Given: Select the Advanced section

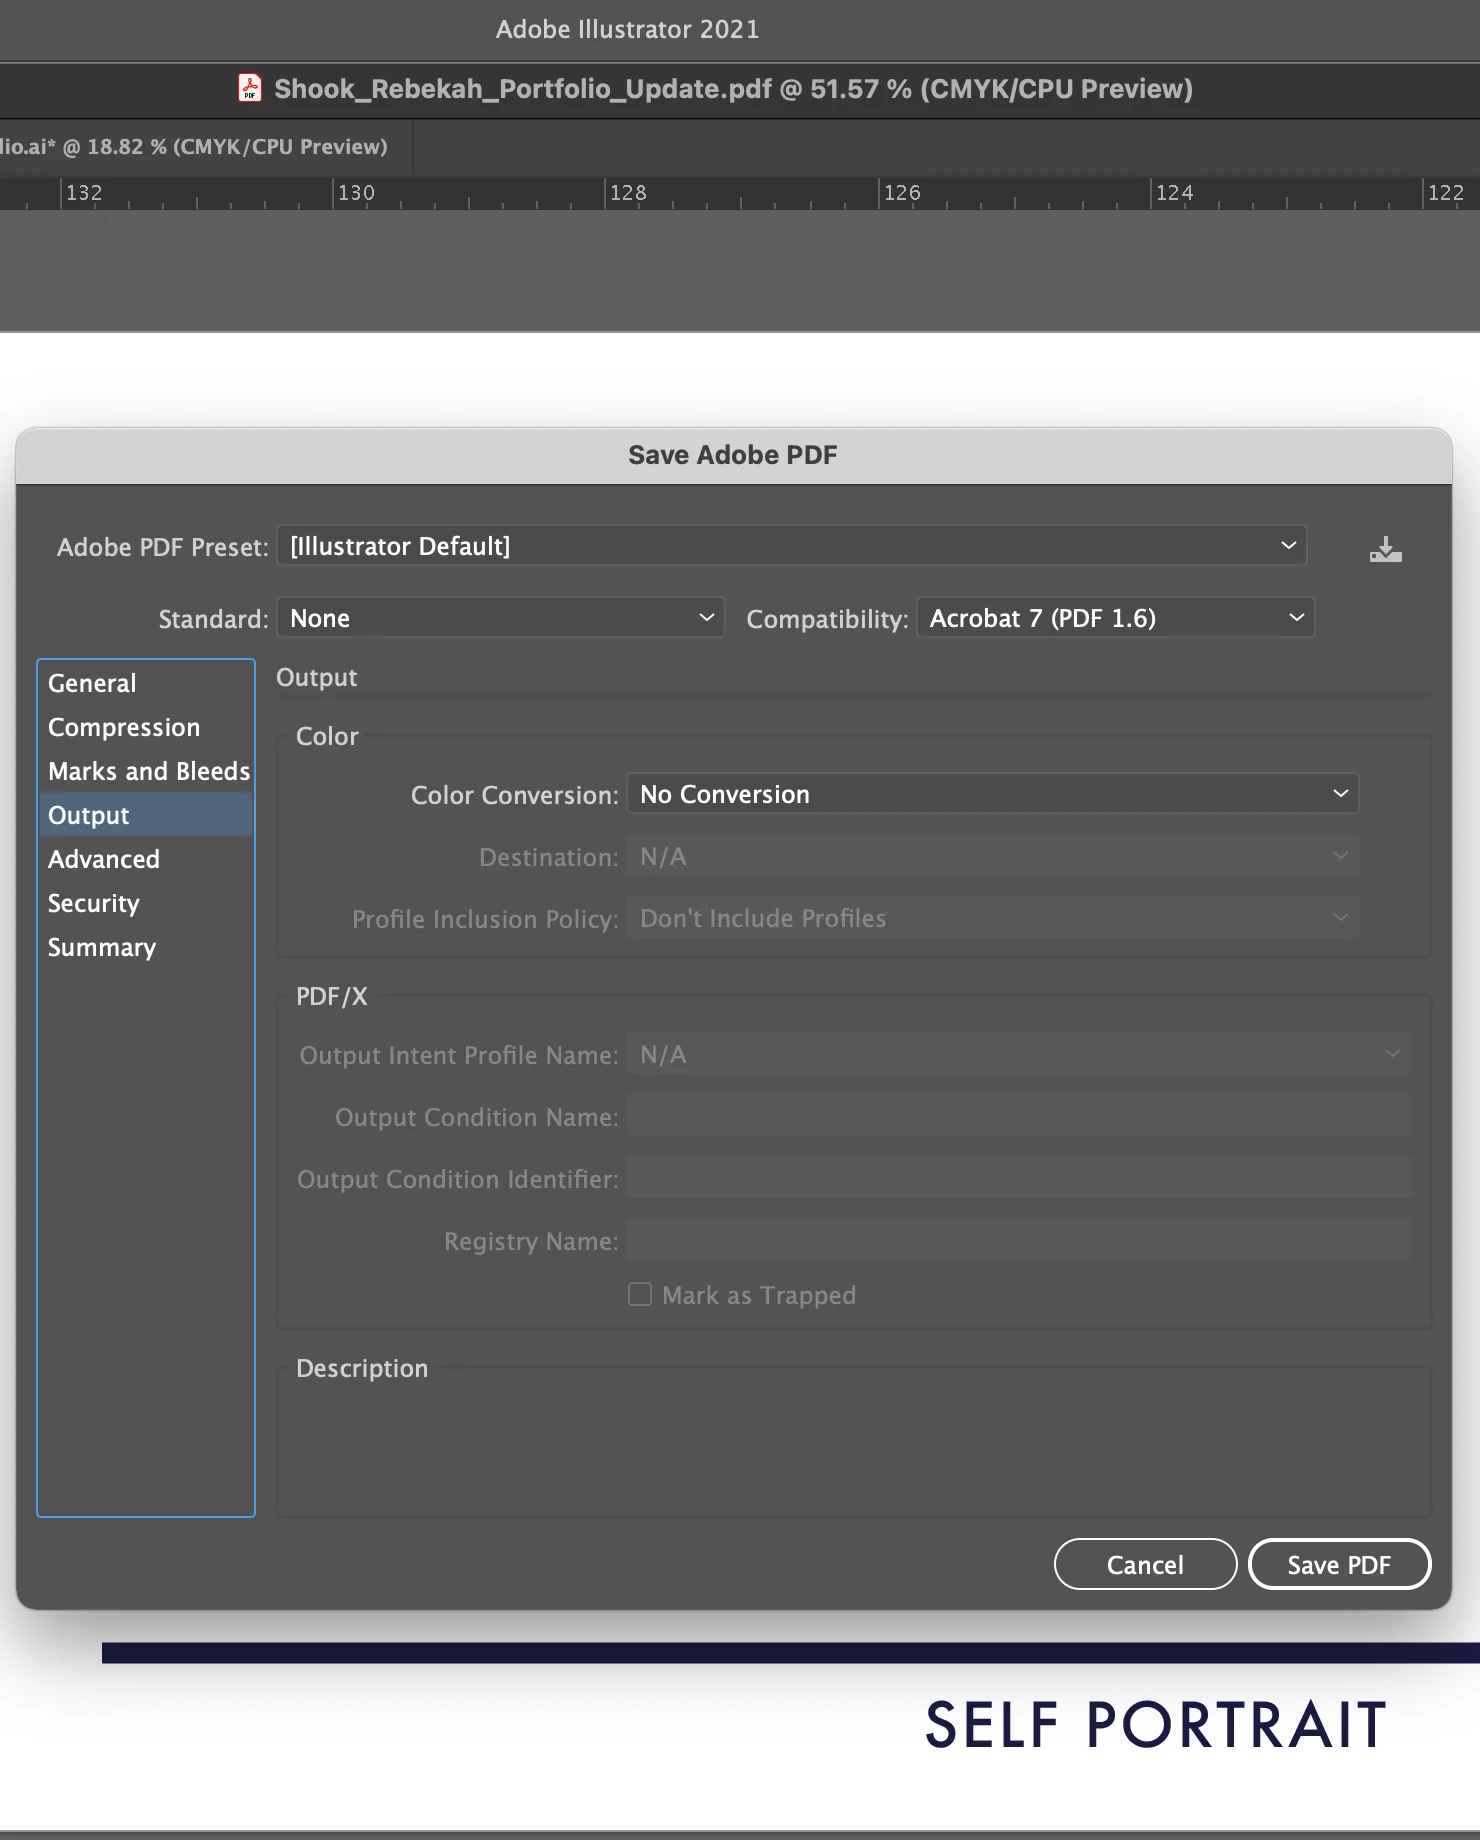Looking at the screenshot, I should [x=146, y=859].
